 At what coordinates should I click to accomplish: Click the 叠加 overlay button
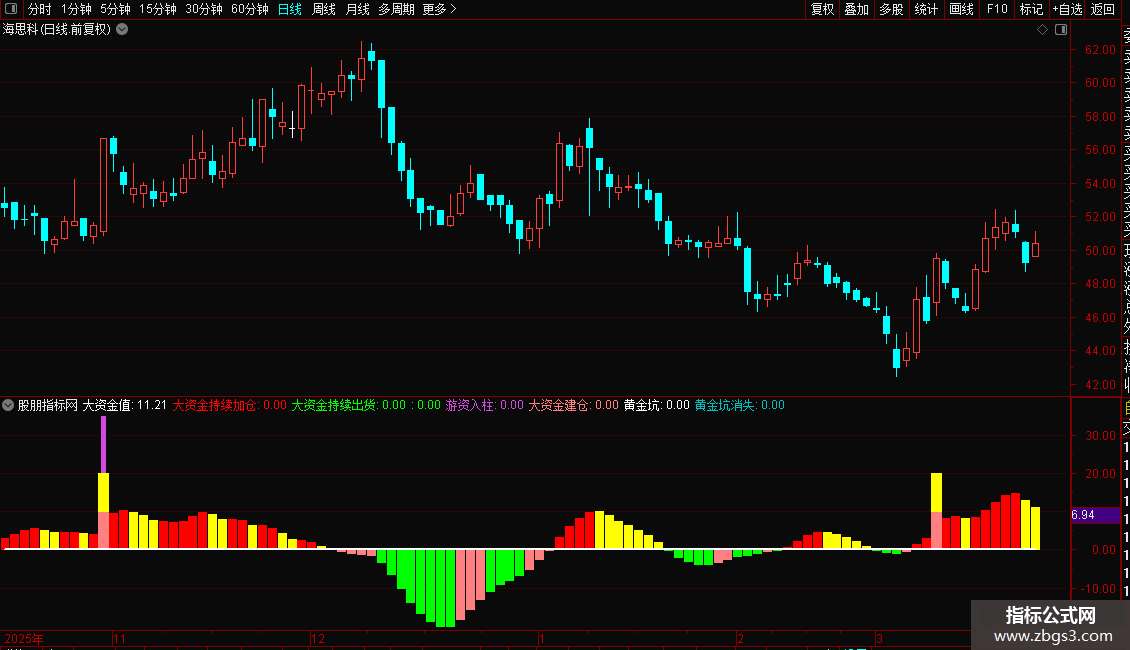coord(857,9)
